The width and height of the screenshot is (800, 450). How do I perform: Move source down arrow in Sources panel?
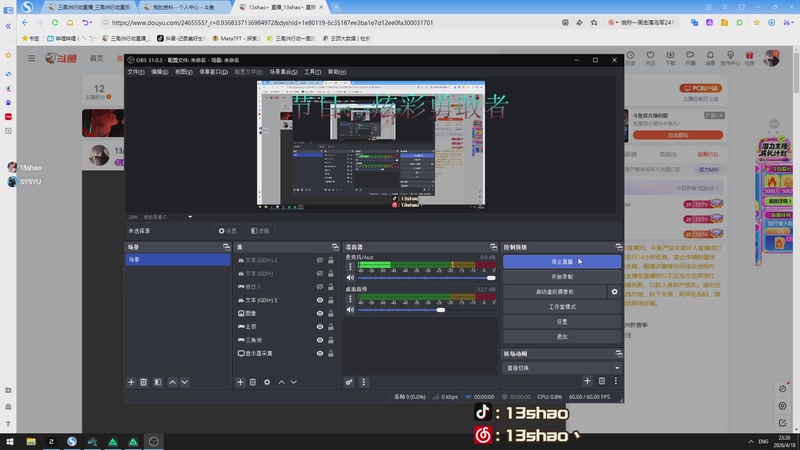[x=294, y=382]
